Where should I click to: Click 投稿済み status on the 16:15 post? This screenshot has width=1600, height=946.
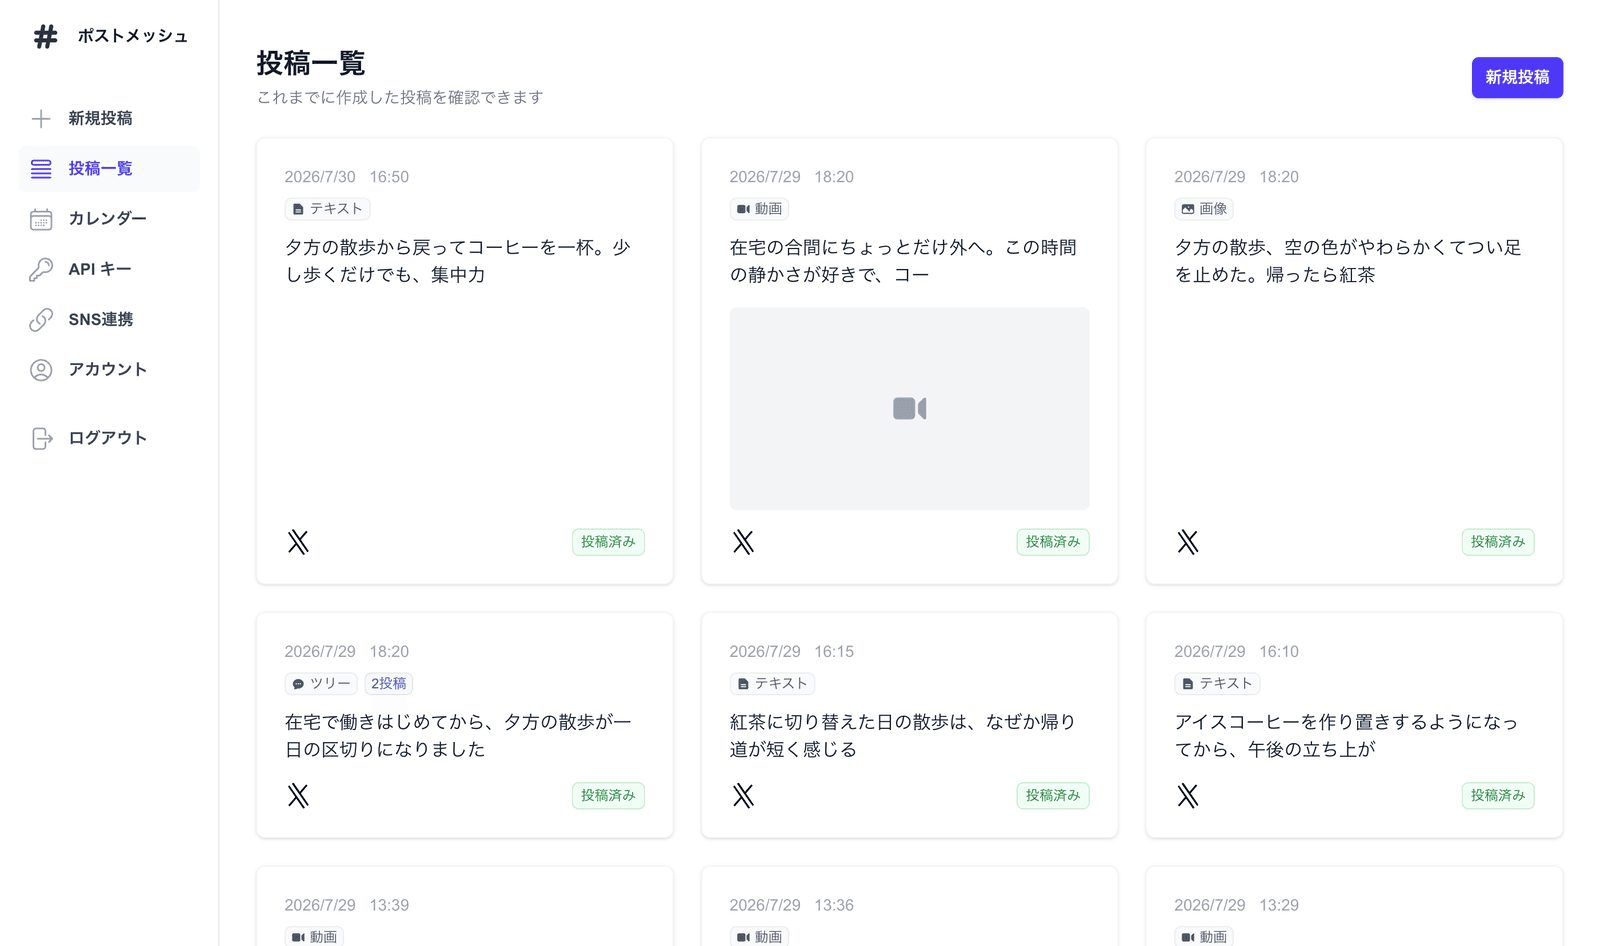click(1053, 796)
